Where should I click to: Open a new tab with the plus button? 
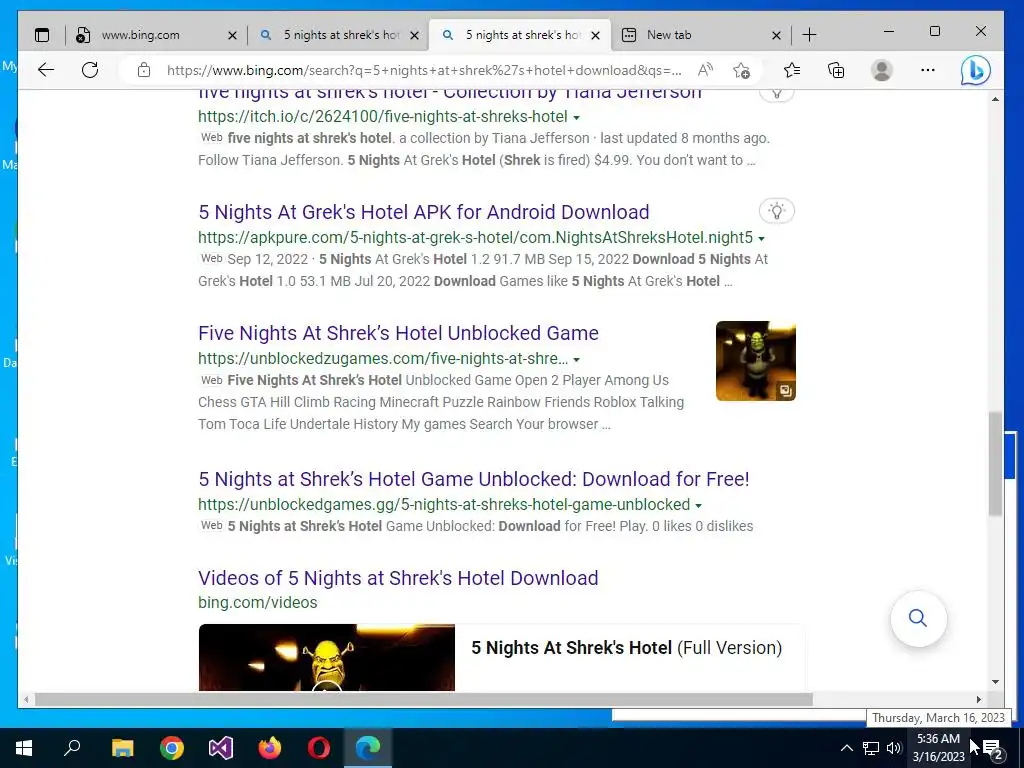click(x=809, y=35)
